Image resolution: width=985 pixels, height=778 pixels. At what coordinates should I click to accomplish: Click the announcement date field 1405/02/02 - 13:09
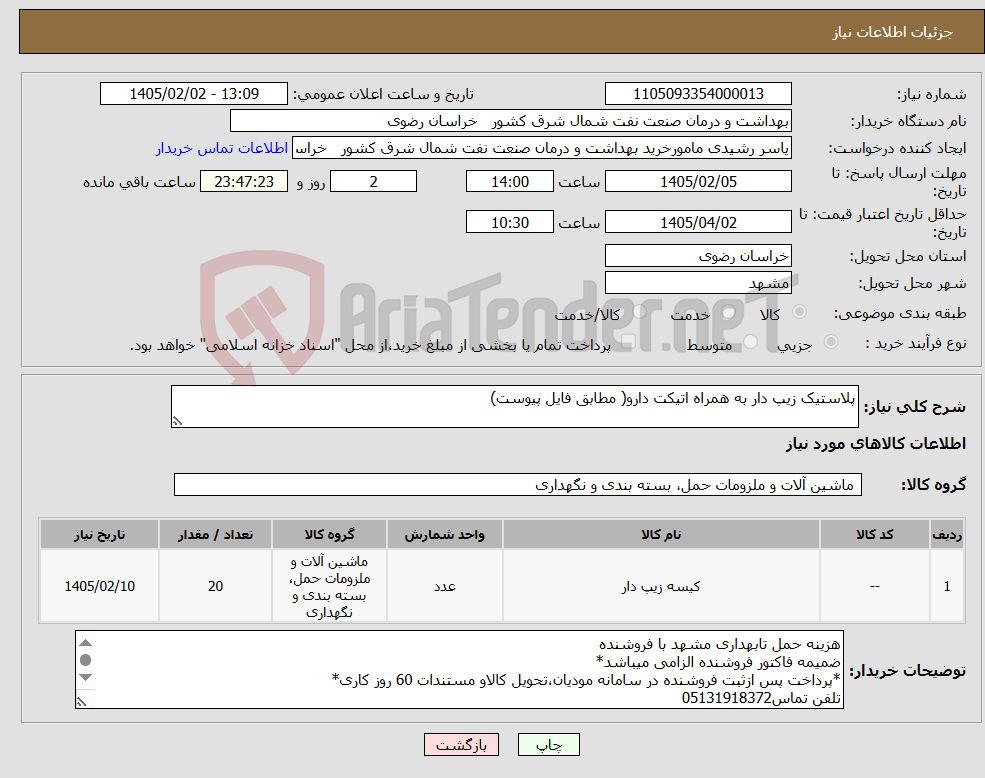coord(193,94)
